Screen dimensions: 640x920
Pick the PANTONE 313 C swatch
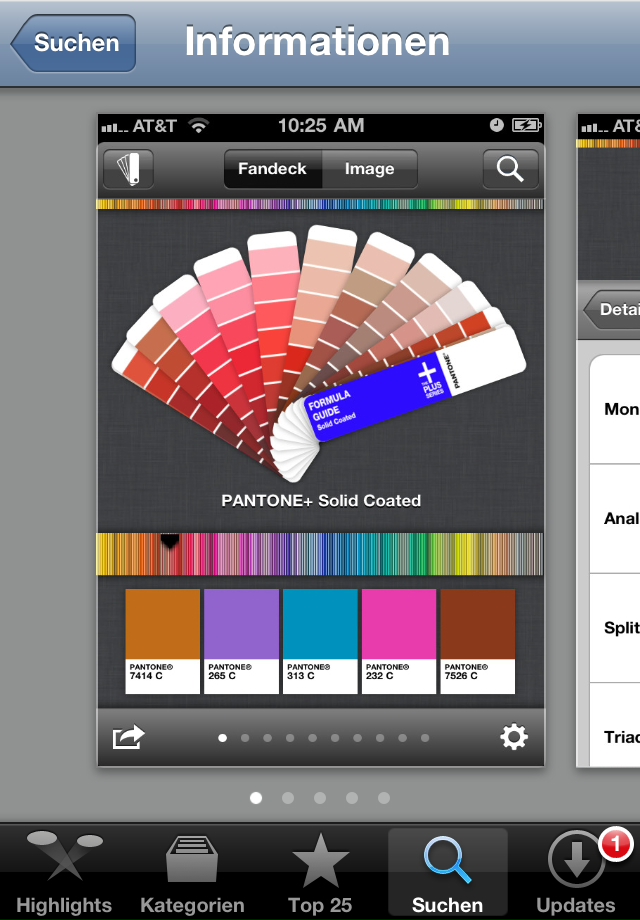coord(320,641)
